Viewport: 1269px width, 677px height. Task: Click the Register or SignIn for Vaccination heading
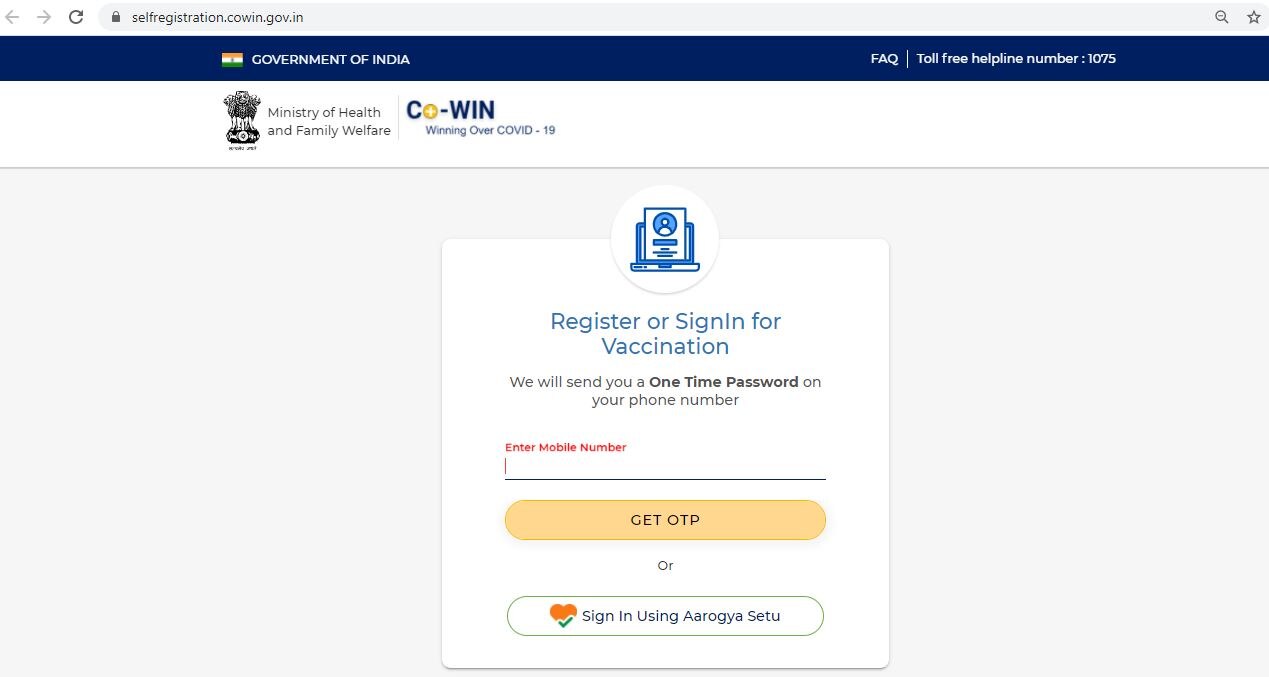click(665, 334)
